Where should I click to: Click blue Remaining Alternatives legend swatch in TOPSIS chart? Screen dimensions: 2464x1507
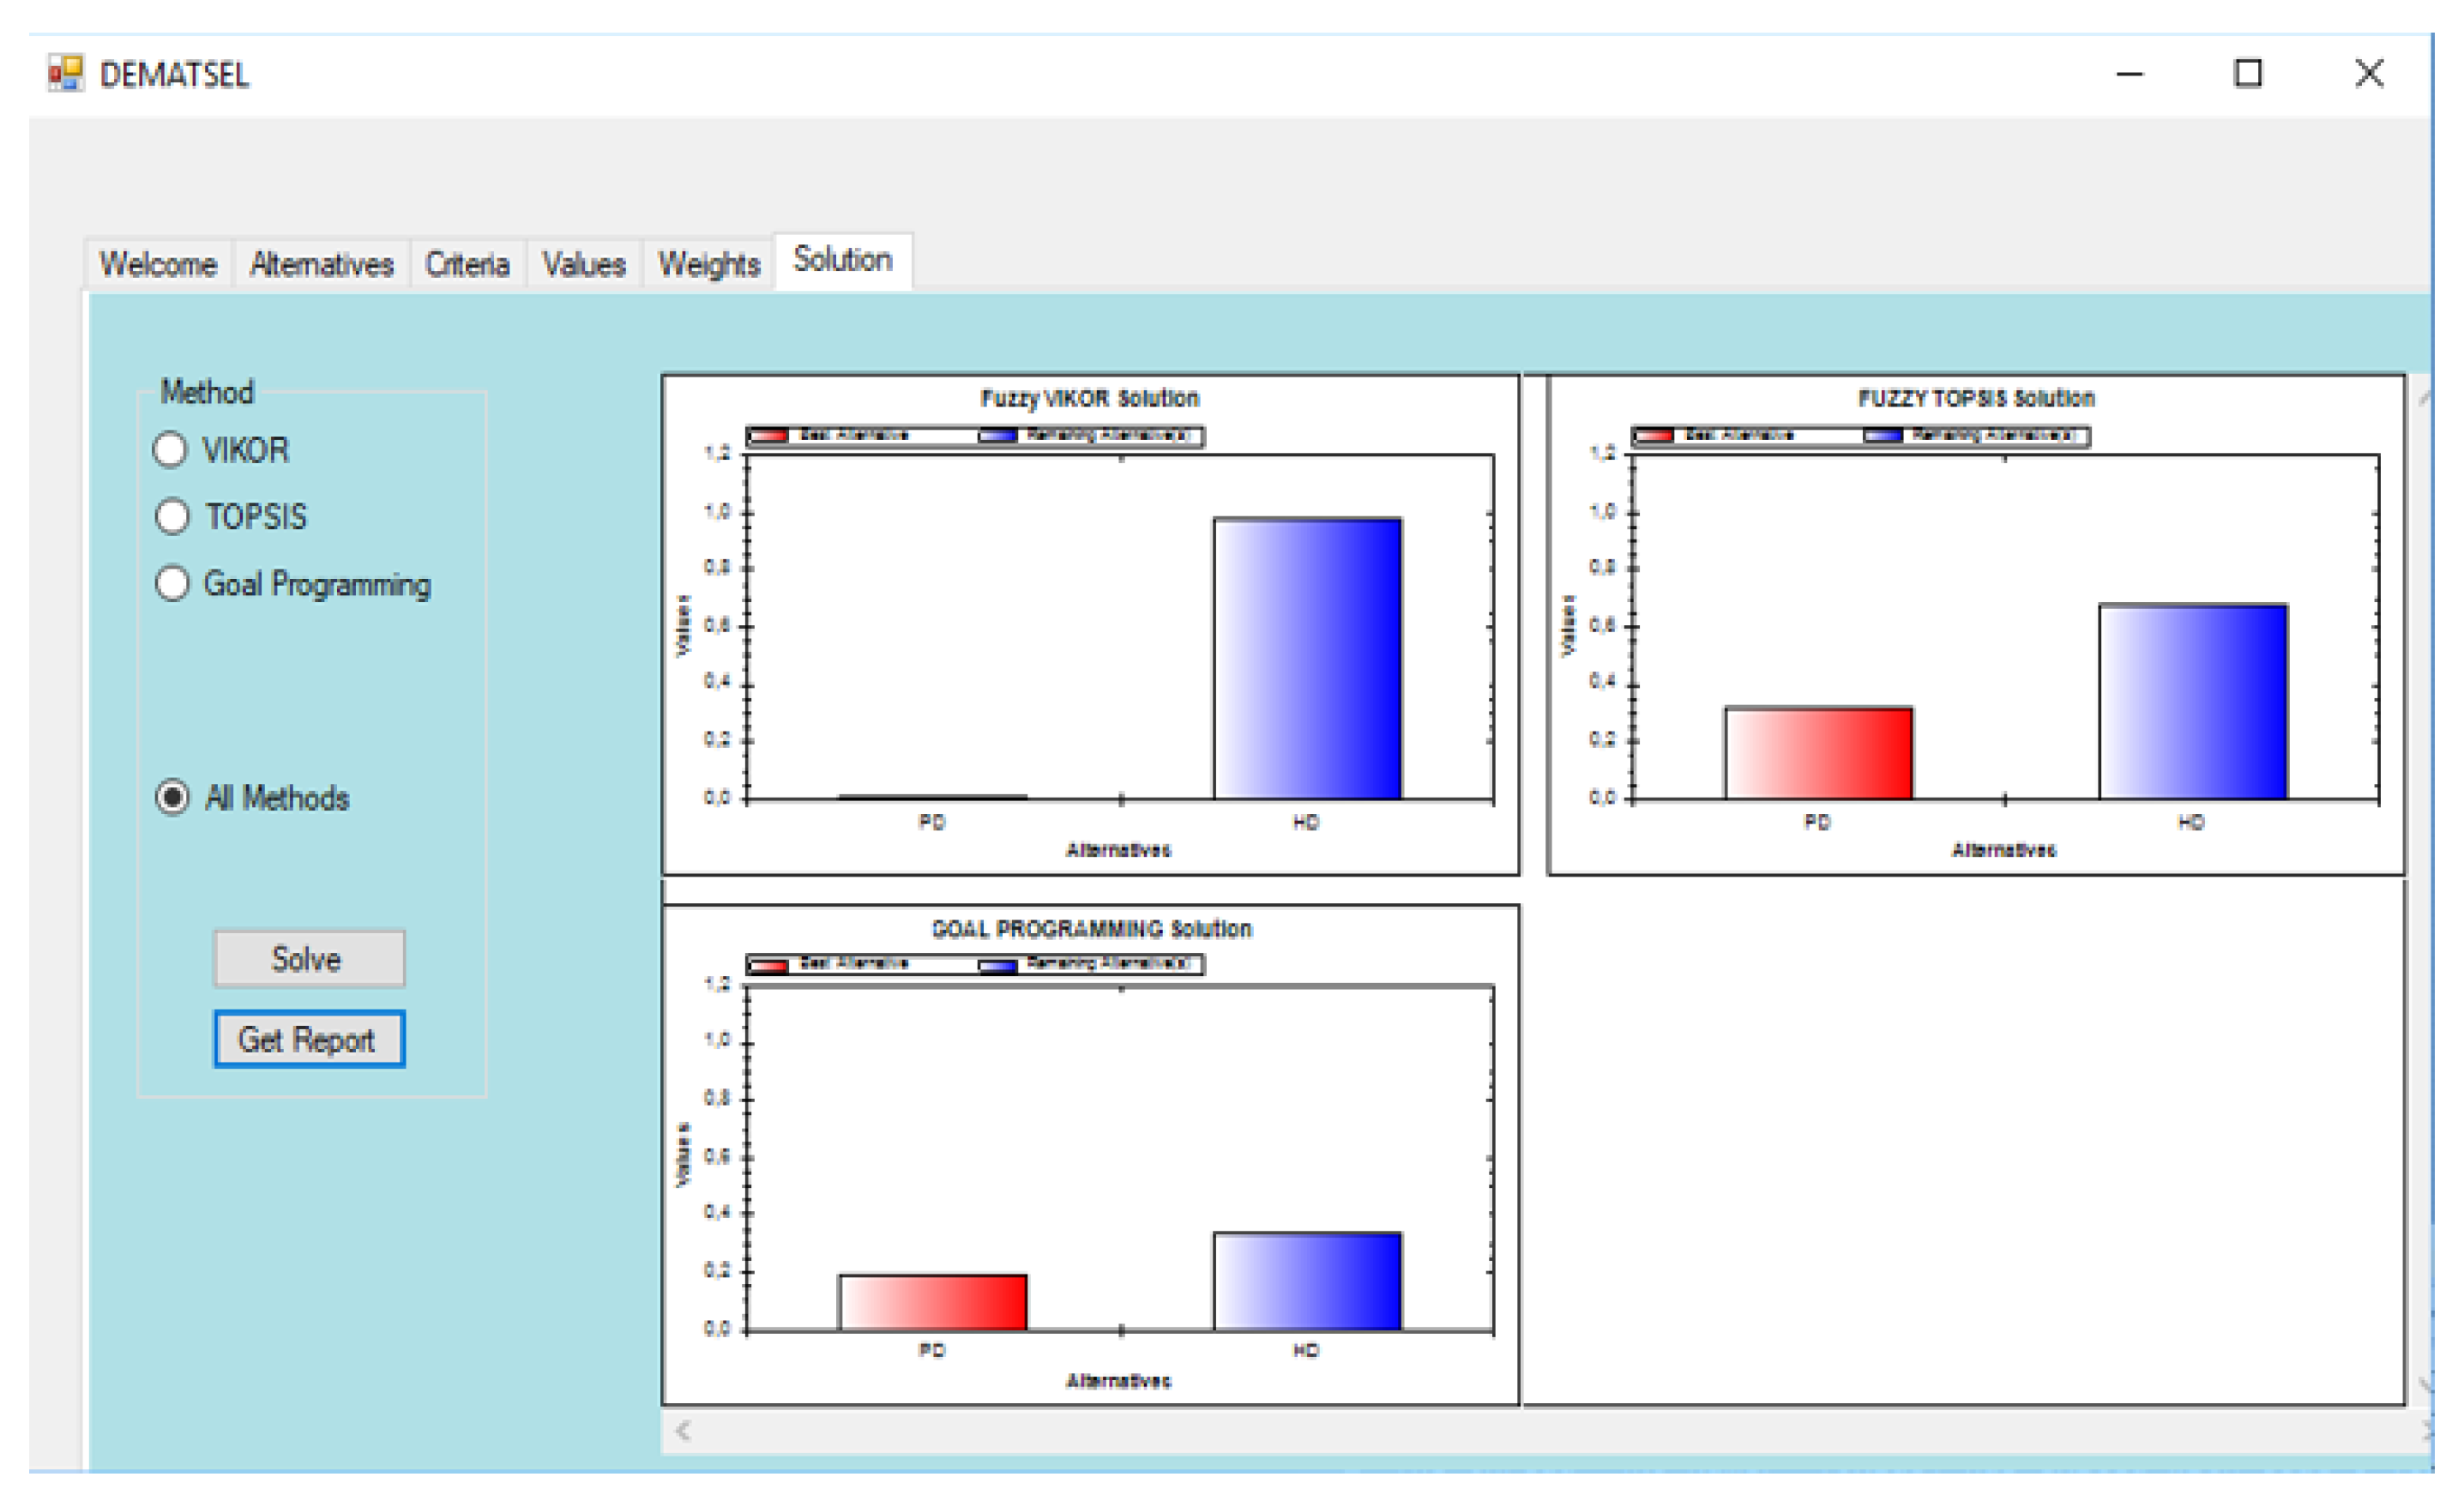tap(1883, 436)
